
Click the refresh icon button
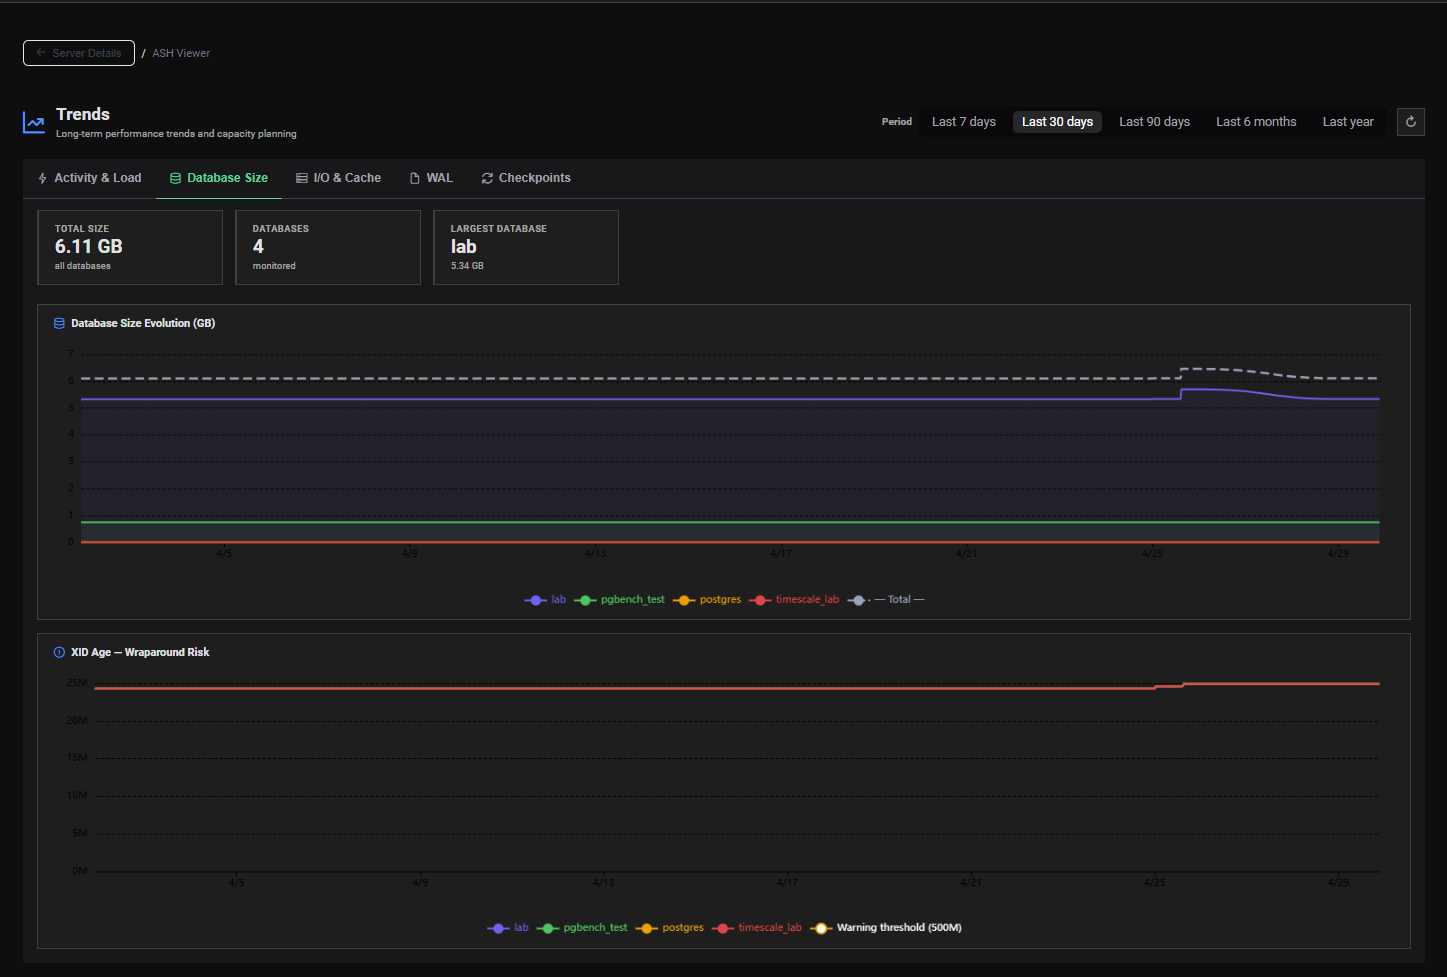tap(1411, 122)
